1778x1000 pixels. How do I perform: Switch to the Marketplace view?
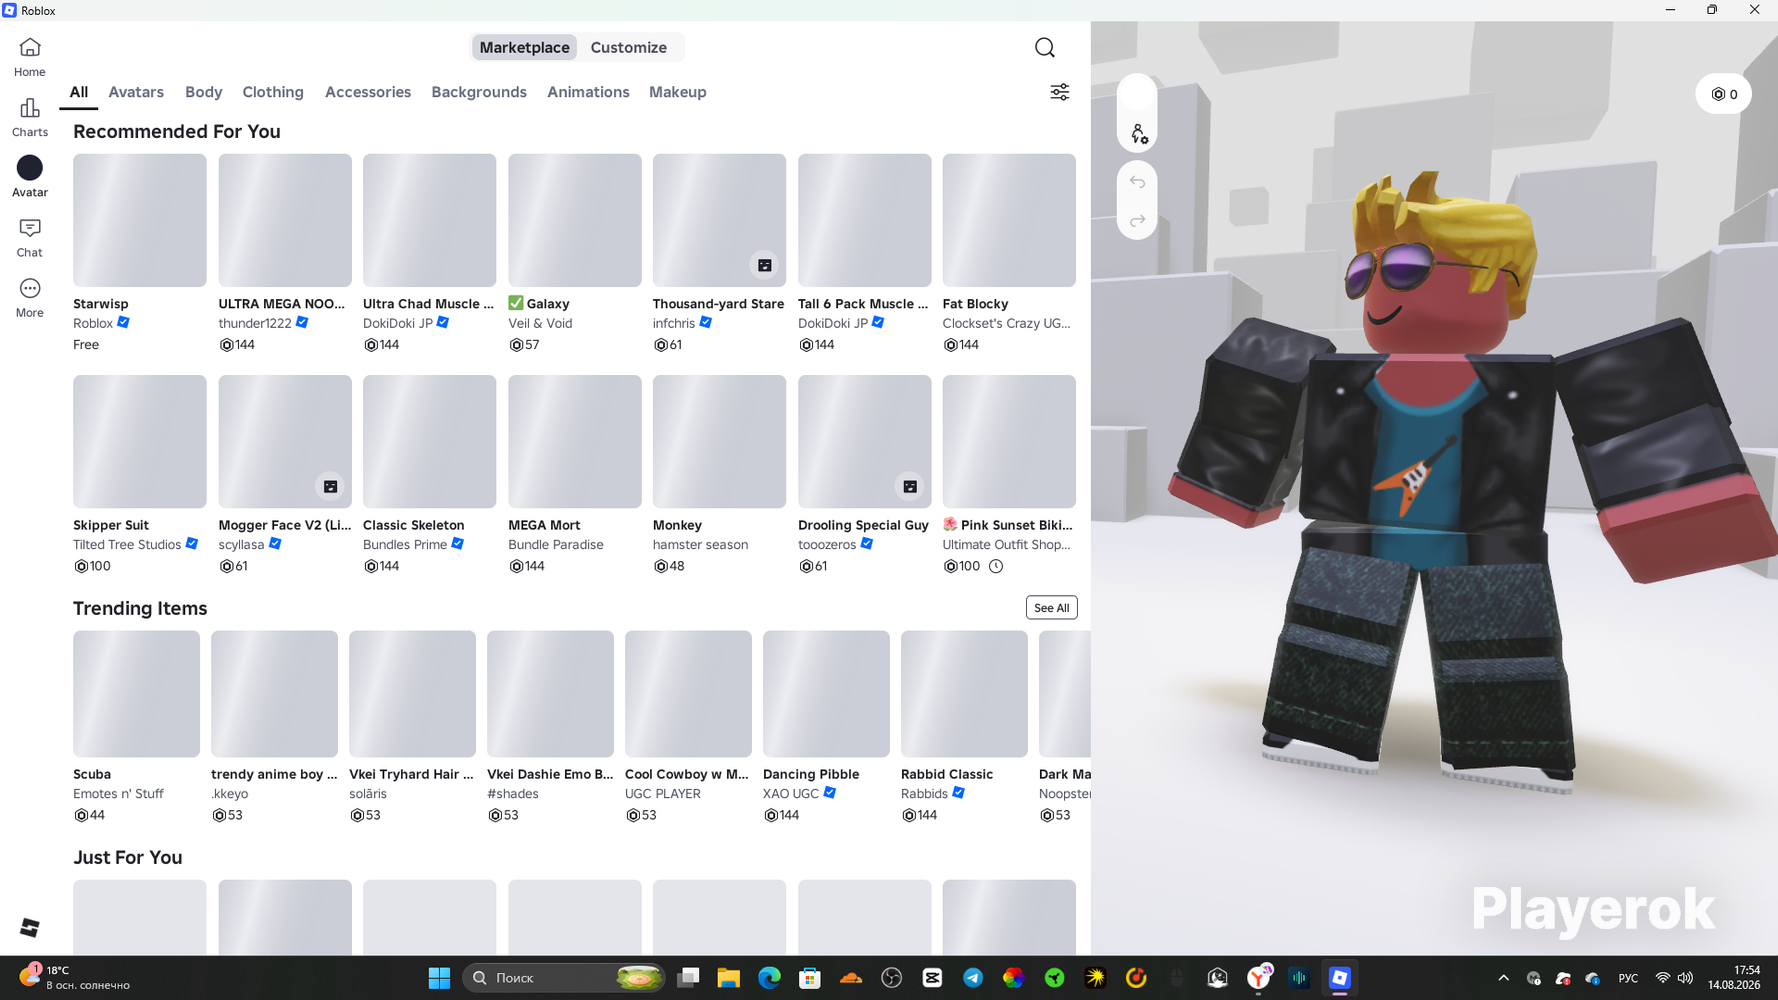pyautogui.click(x=524, y=47)
